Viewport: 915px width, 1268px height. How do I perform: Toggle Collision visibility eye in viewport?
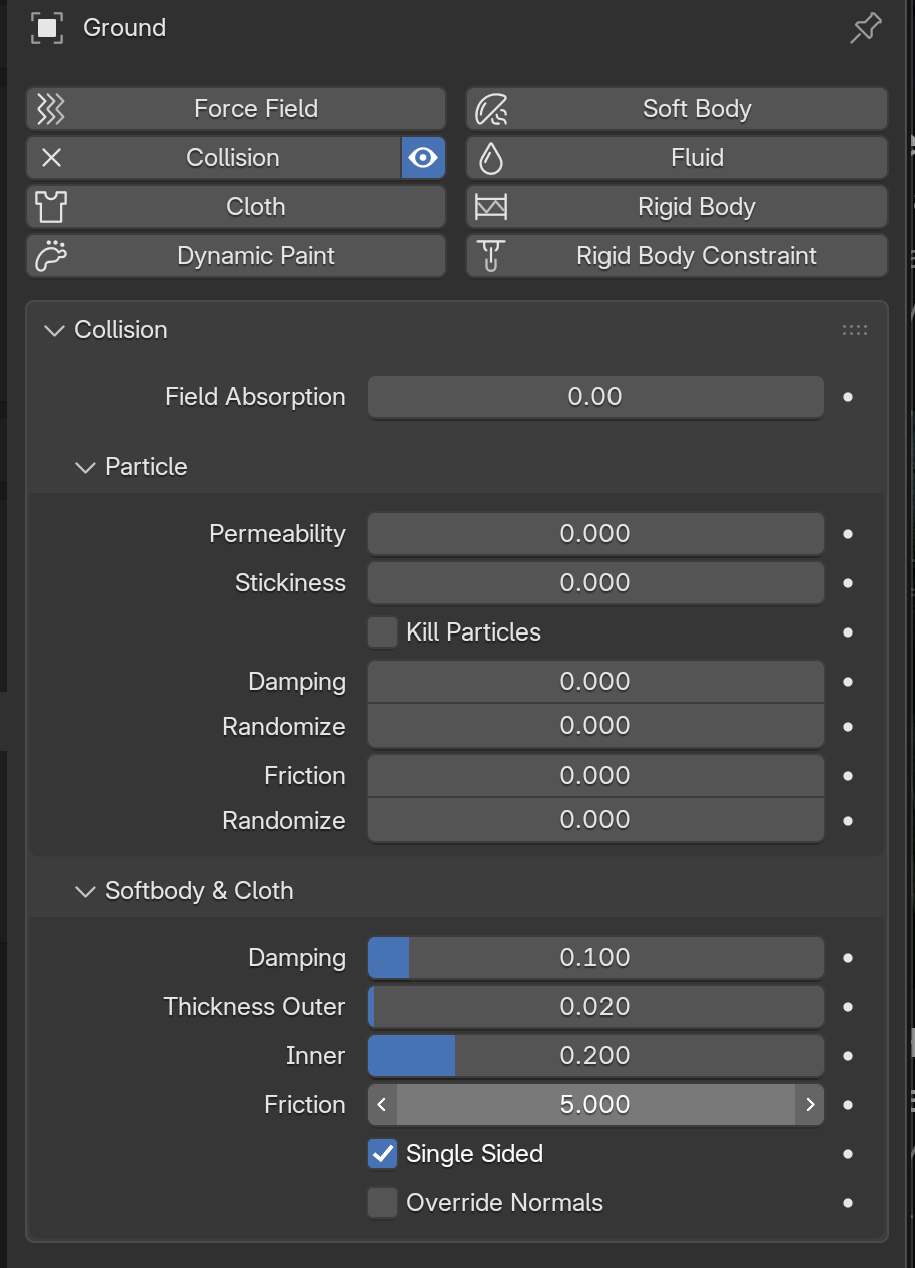423,158
